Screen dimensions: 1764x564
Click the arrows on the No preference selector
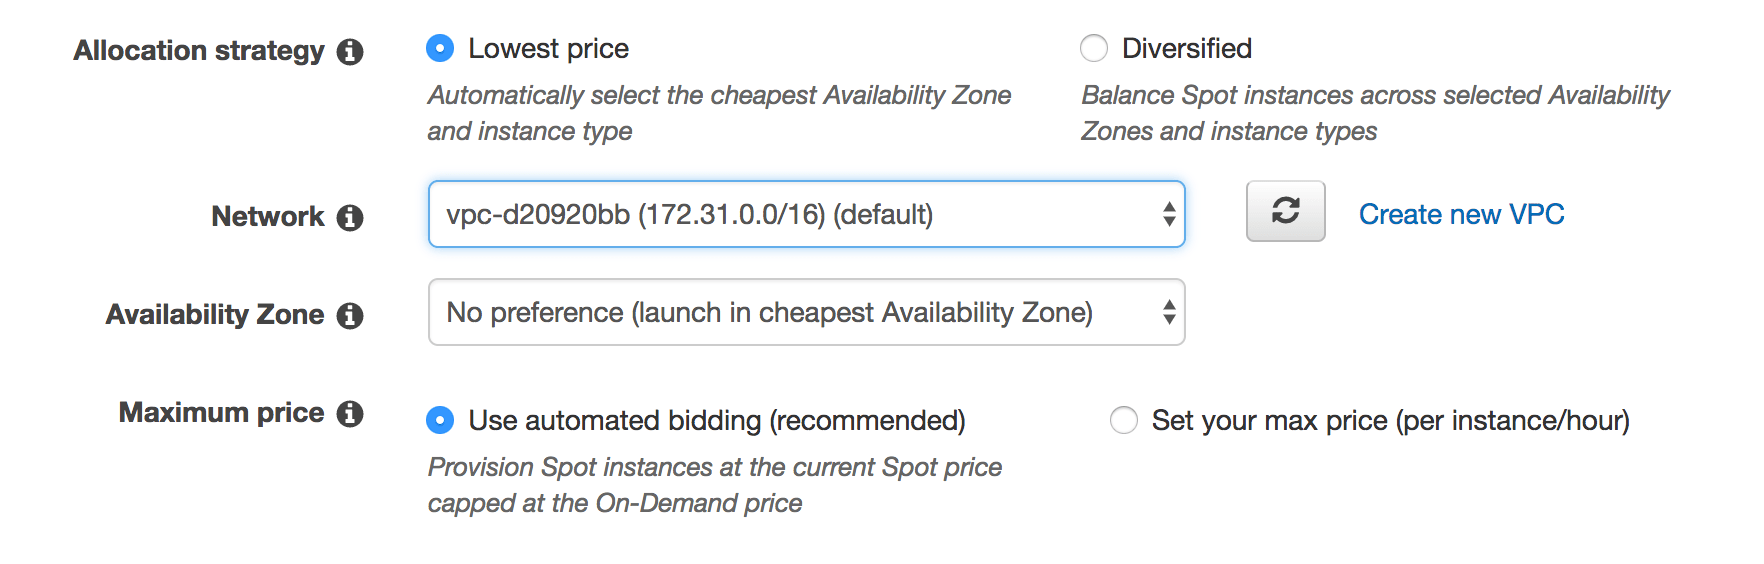click(1168, 312)
